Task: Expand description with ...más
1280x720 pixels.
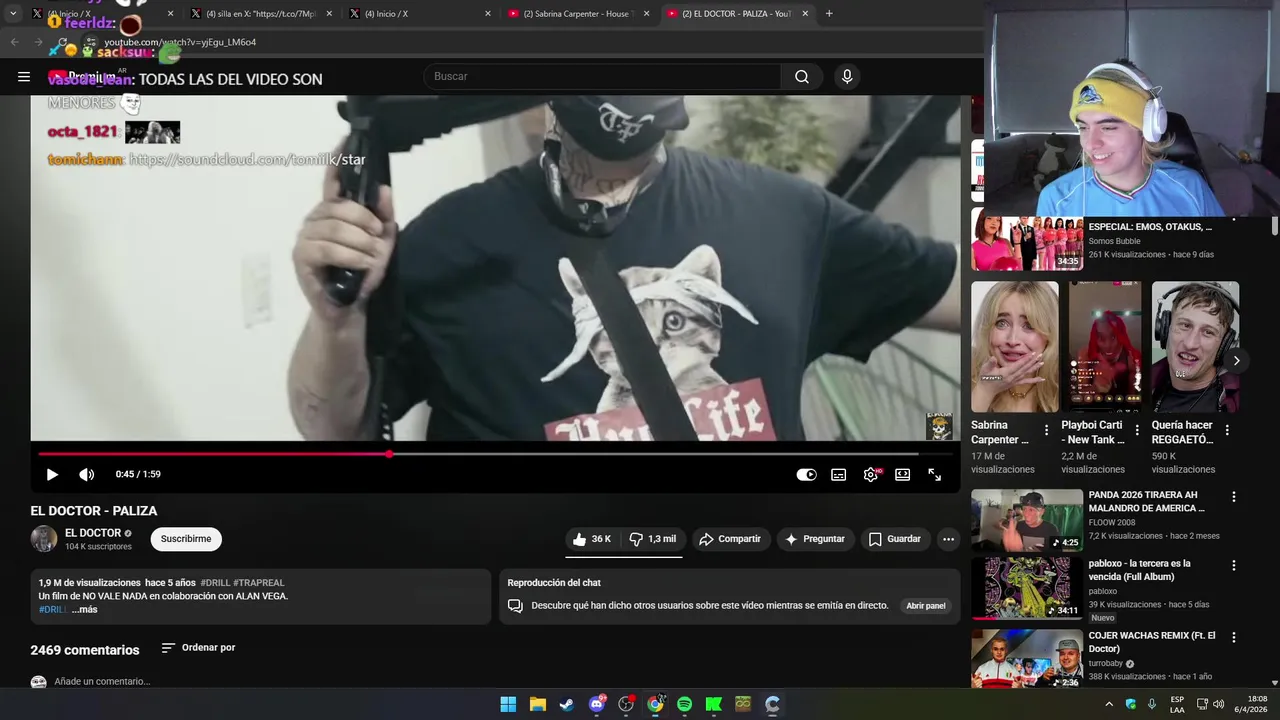Action: 84,610
